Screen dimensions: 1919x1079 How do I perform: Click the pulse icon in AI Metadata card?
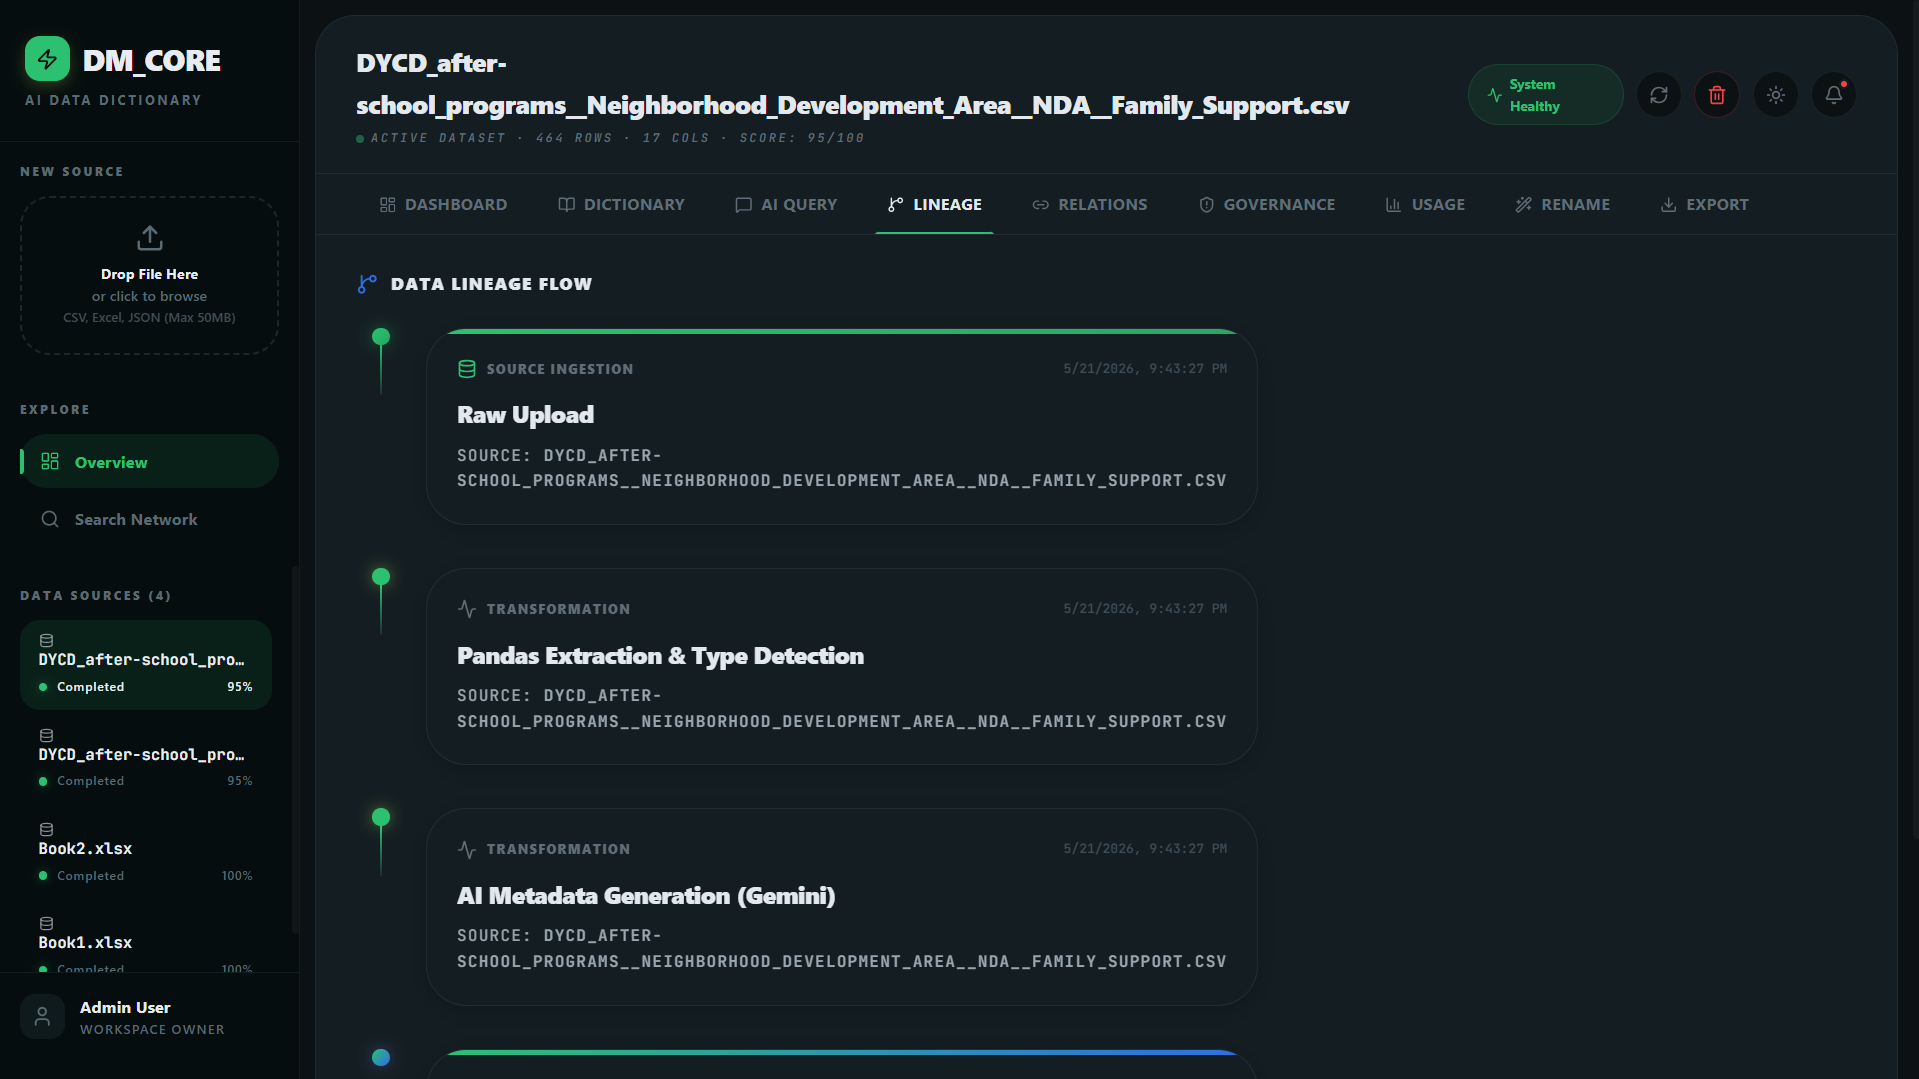click(466, 849)
